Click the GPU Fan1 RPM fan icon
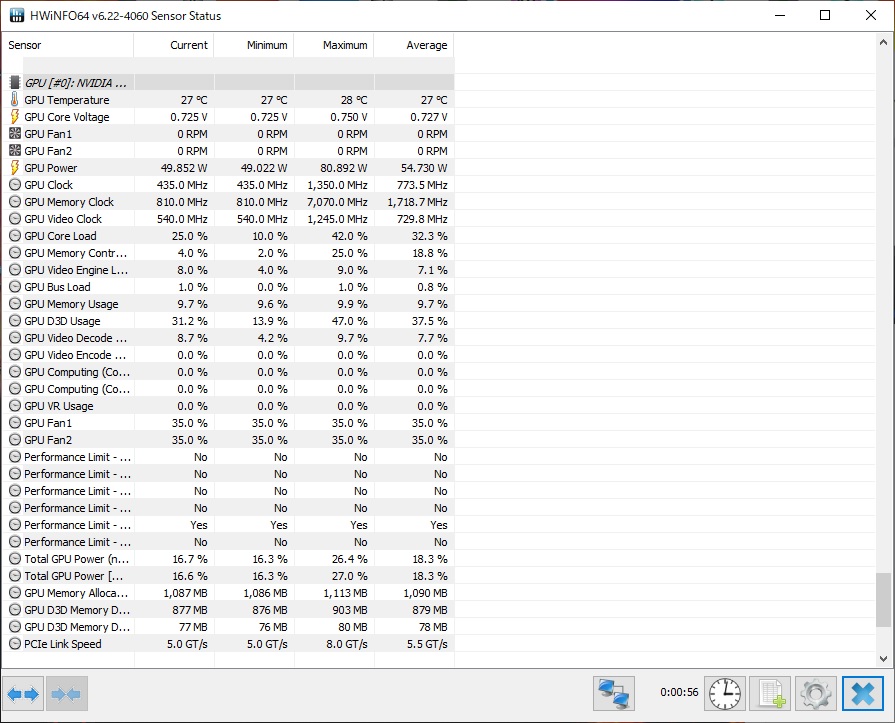 15,134
